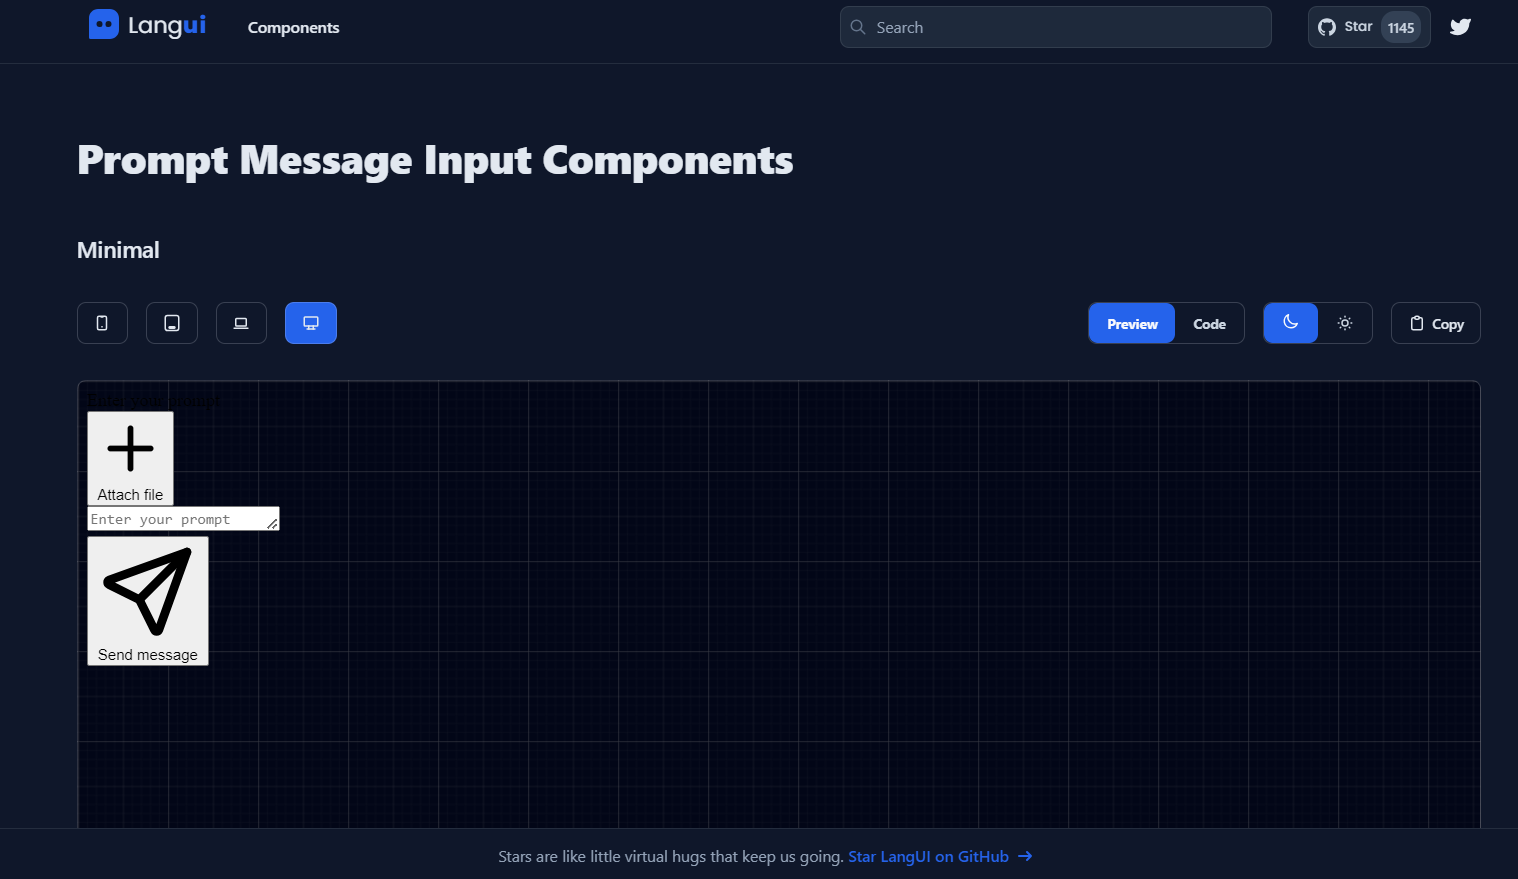The height and width of the screenshot is (879, 1518).
Task: Select the Preview tab
Action: (x=1131, y=323)
